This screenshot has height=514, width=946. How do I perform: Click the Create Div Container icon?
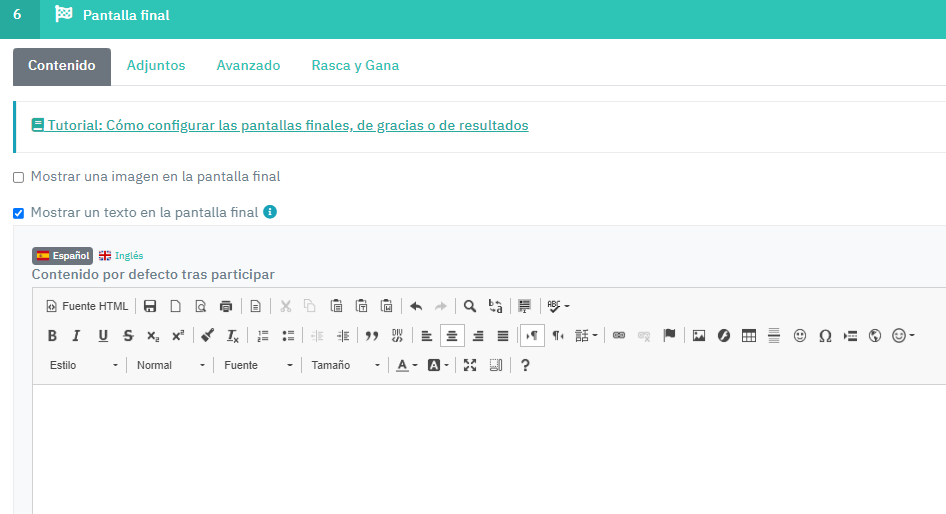pos(397,335)
